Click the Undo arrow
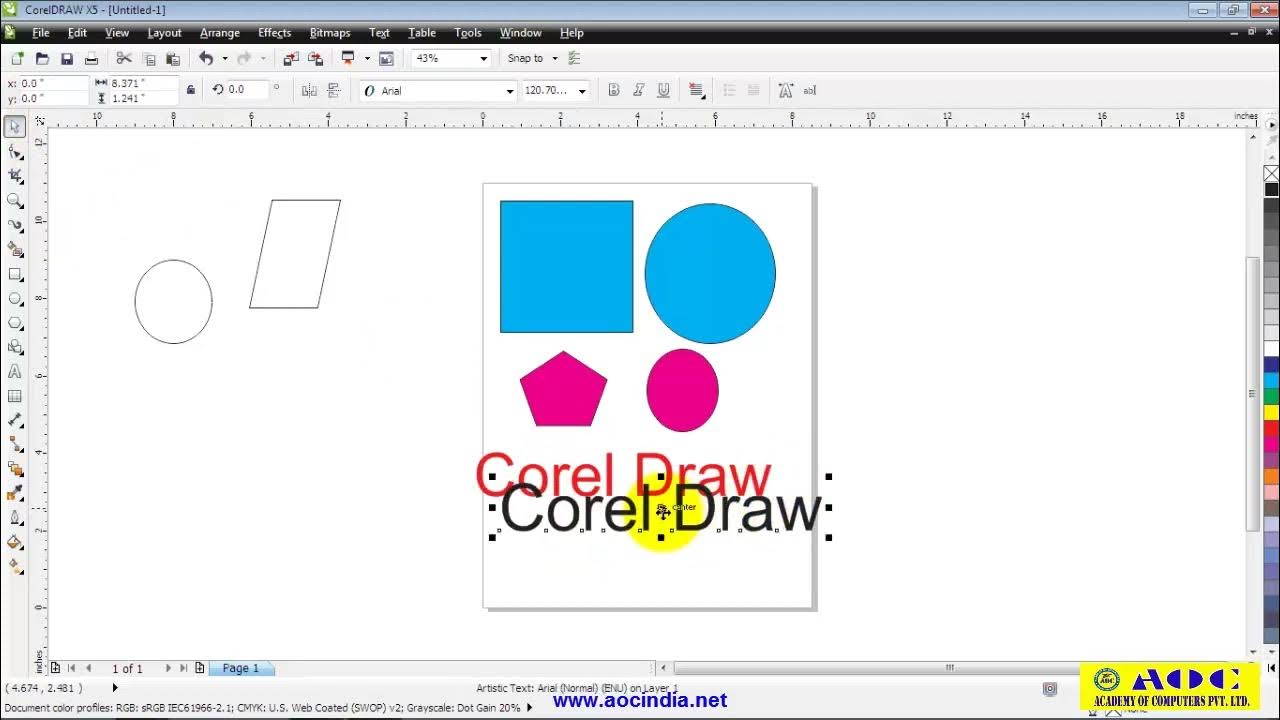Image resolution: width=1280 pixels, height=720 pixels. click(x=206, y=59)
